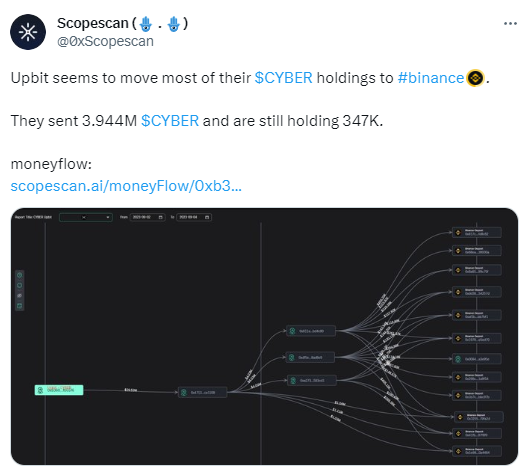Open the second $CYBER cashtag after 3.944M

click(170, 121)
